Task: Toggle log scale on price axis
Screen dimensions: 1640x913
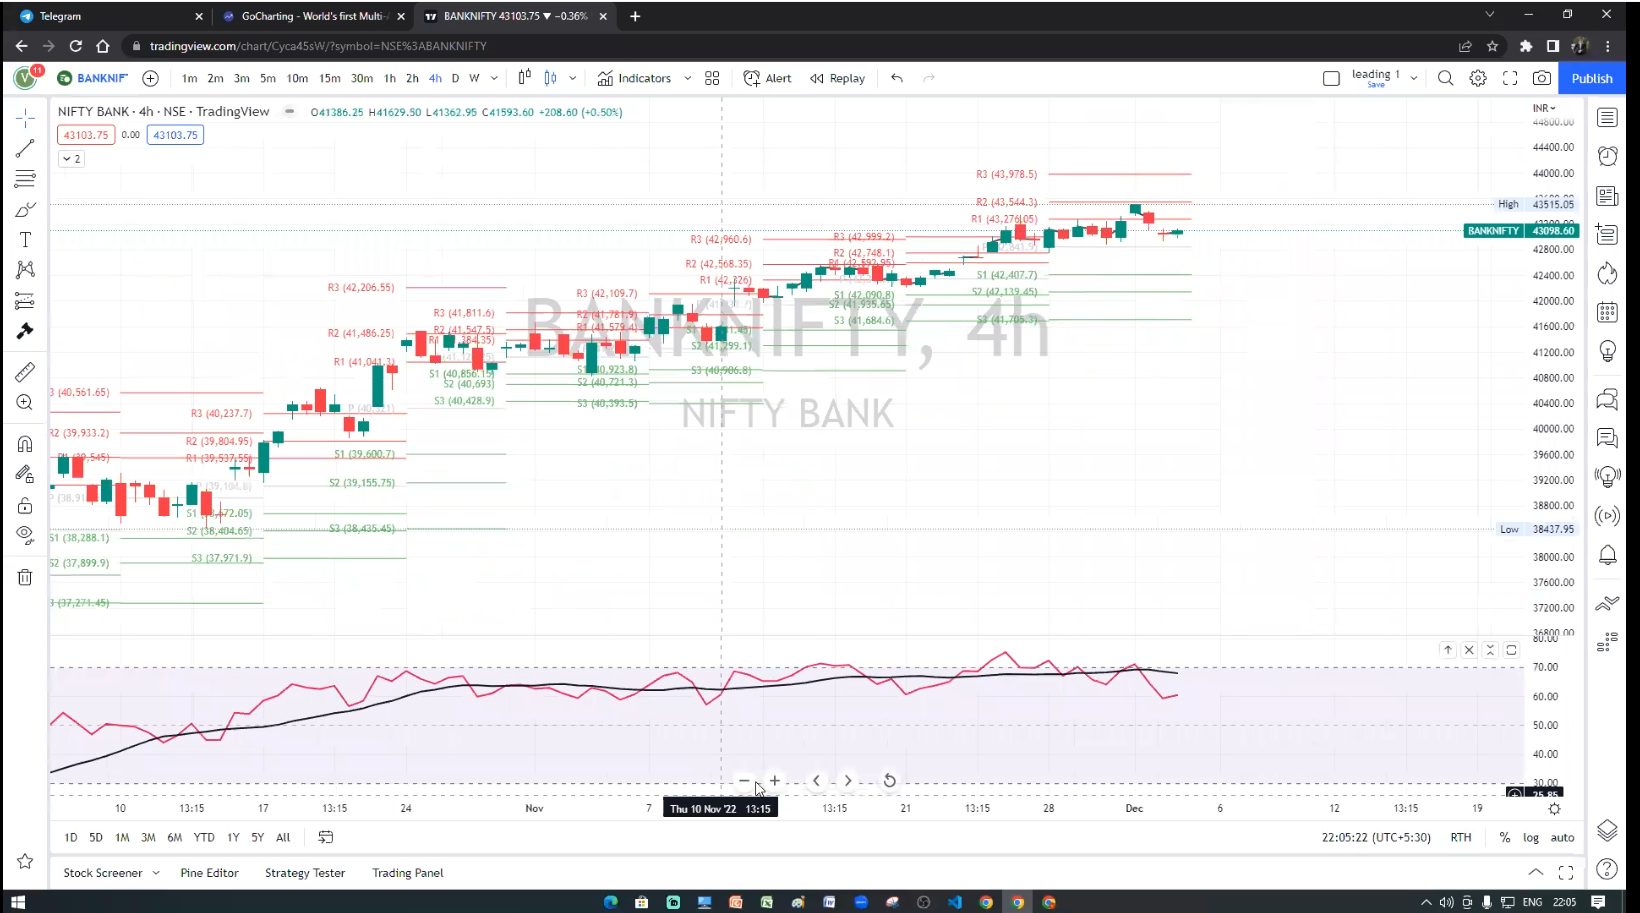Action: pos(1531,837)
